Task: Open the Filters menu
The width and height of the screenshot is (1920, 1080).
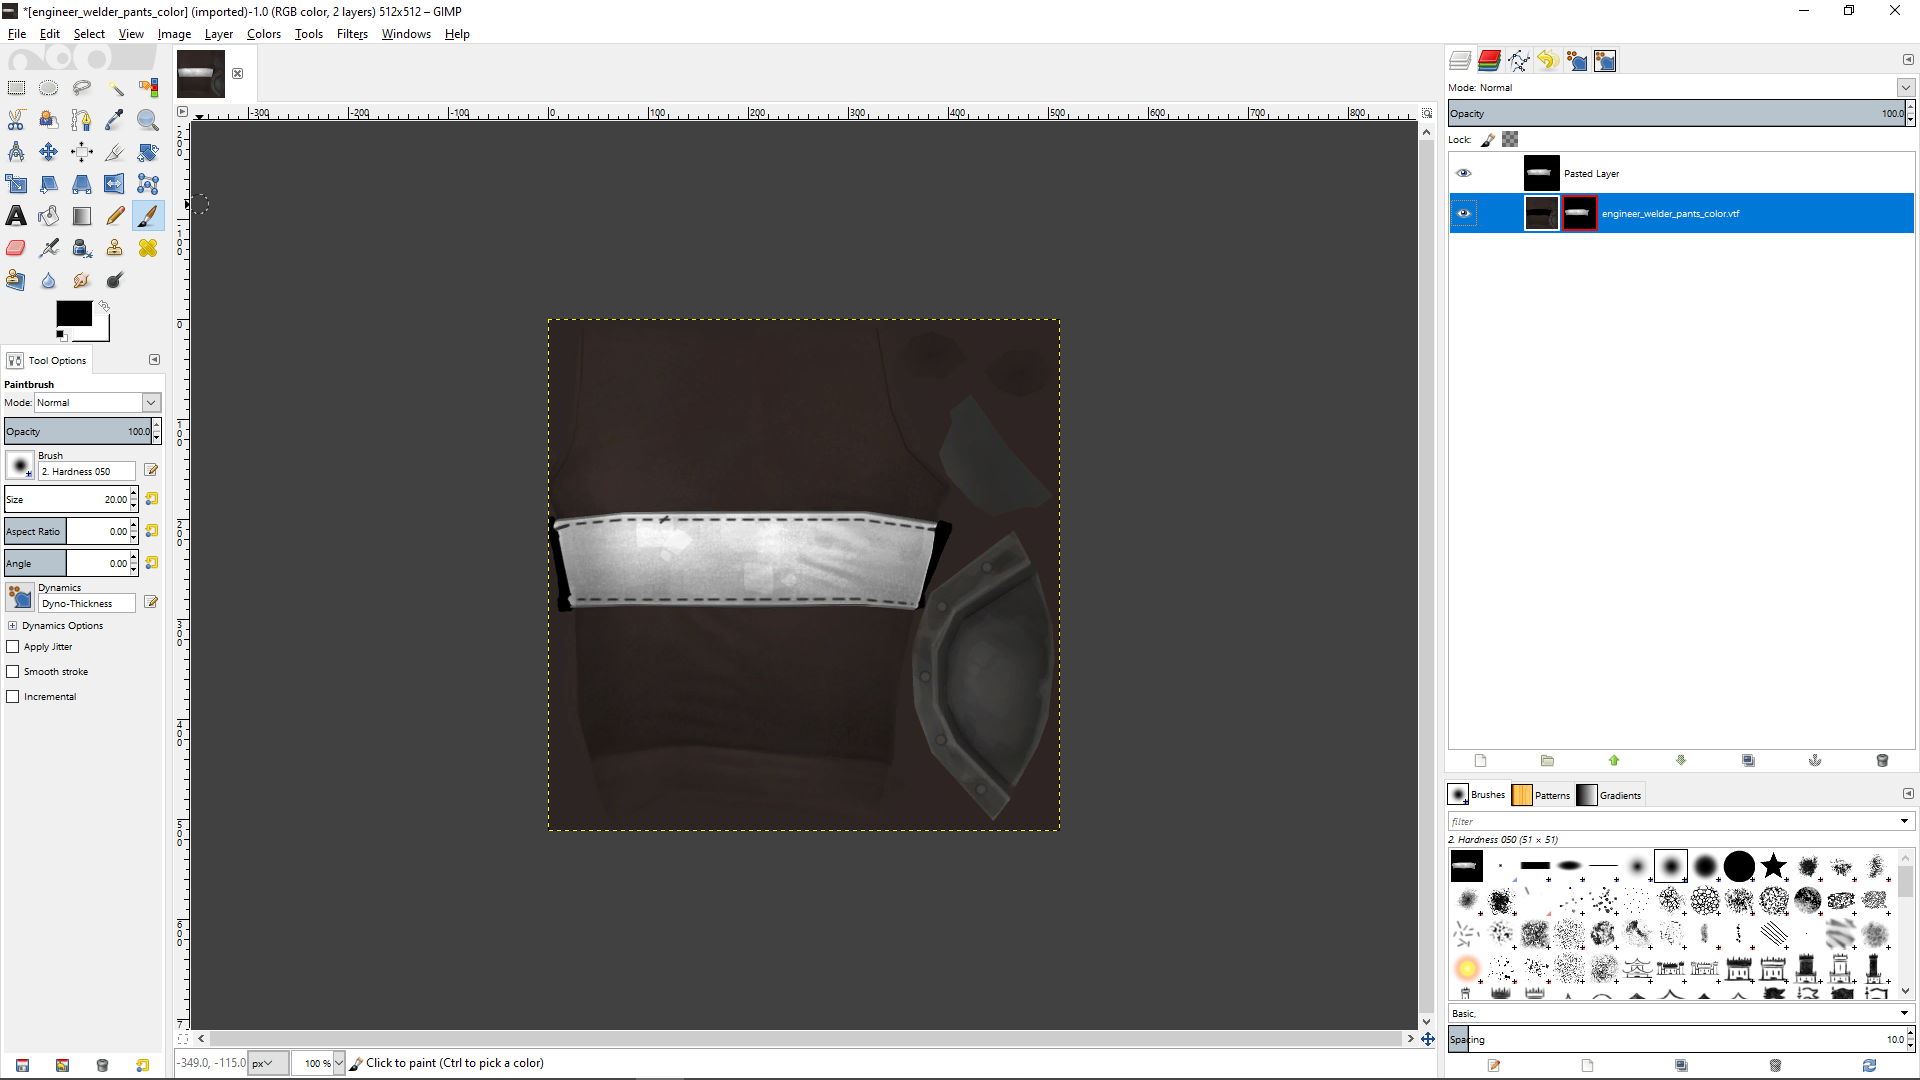Action: (x=352, y=34)
